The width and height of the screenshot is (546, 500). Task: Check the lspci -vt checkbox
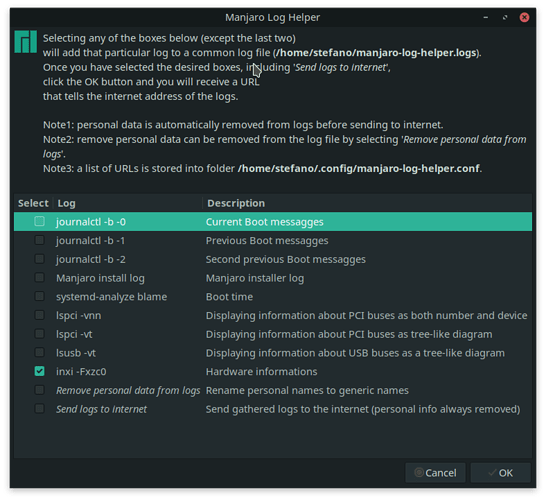tap(39, 334)
